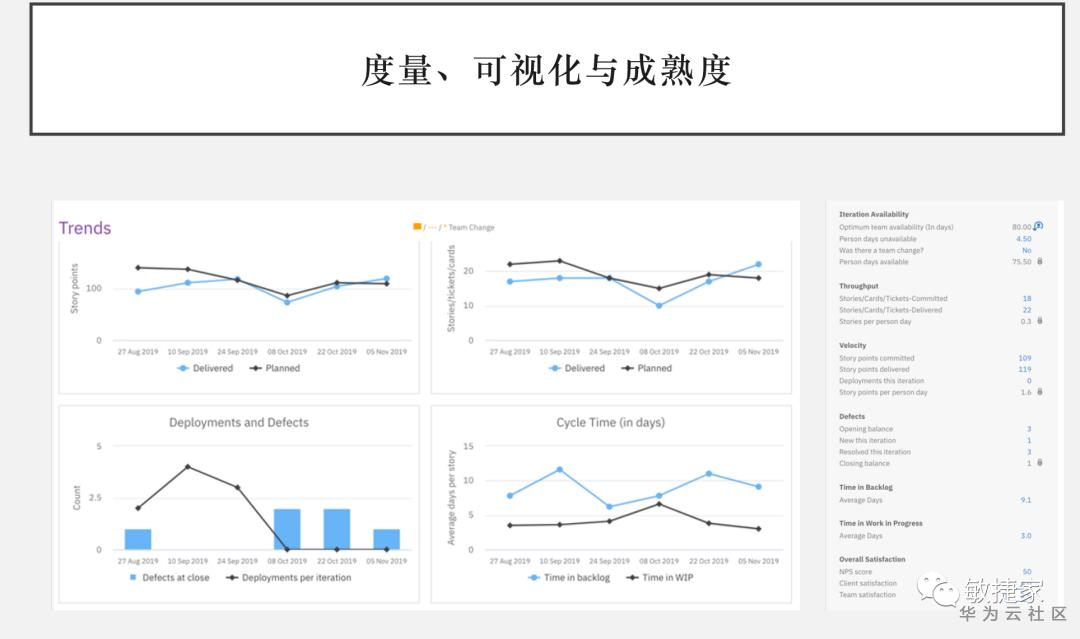Click the lock icon beside Story points per person day
Viewport: 1080px width, 639px height.
point(1039,391)
